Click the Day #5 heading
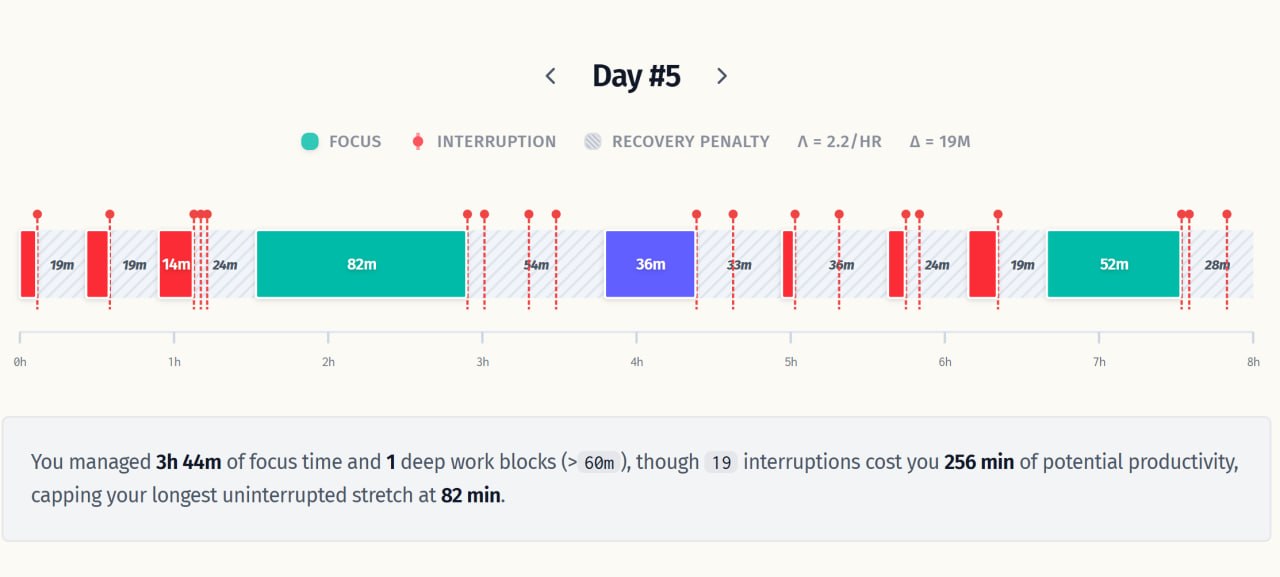Screen dimensions: 1280x577 point(636,76)
